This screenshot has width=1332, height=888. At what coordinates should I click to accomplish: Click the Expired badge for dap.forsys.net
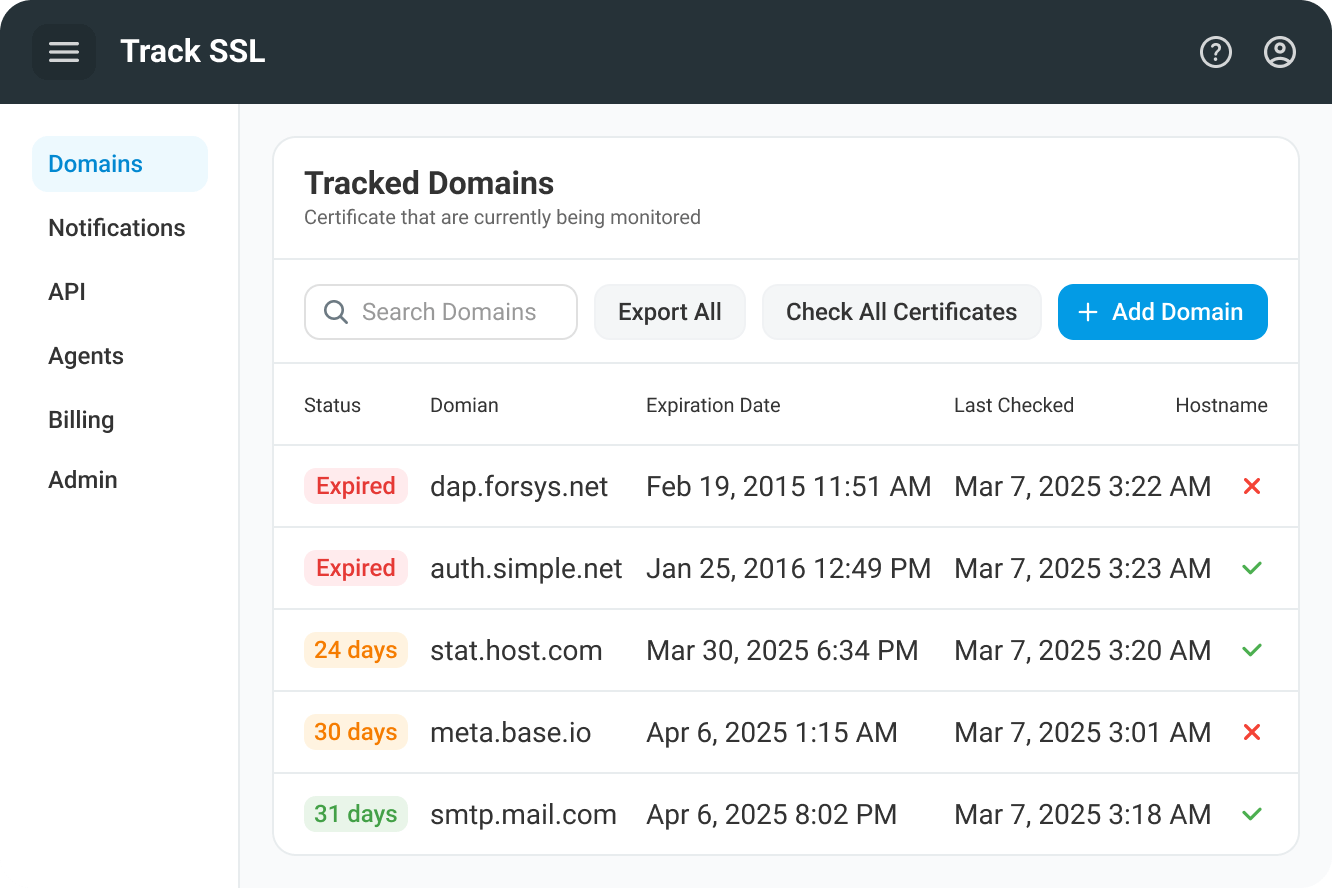click(356, 486)
